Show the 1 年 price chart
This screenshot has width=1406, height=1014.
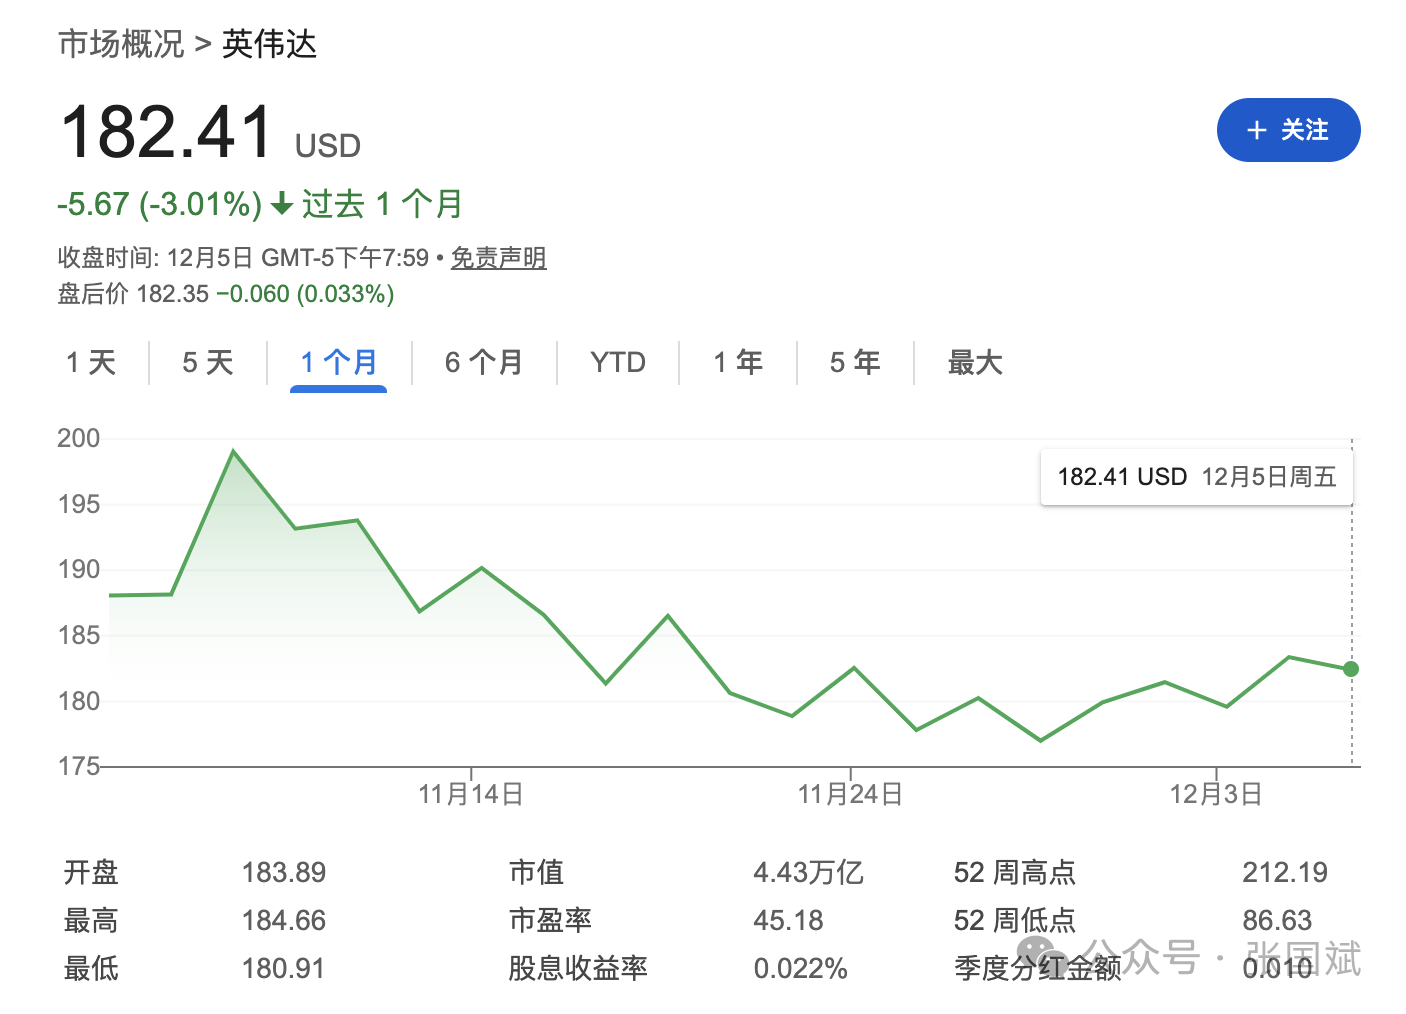(x=738, y=362)
